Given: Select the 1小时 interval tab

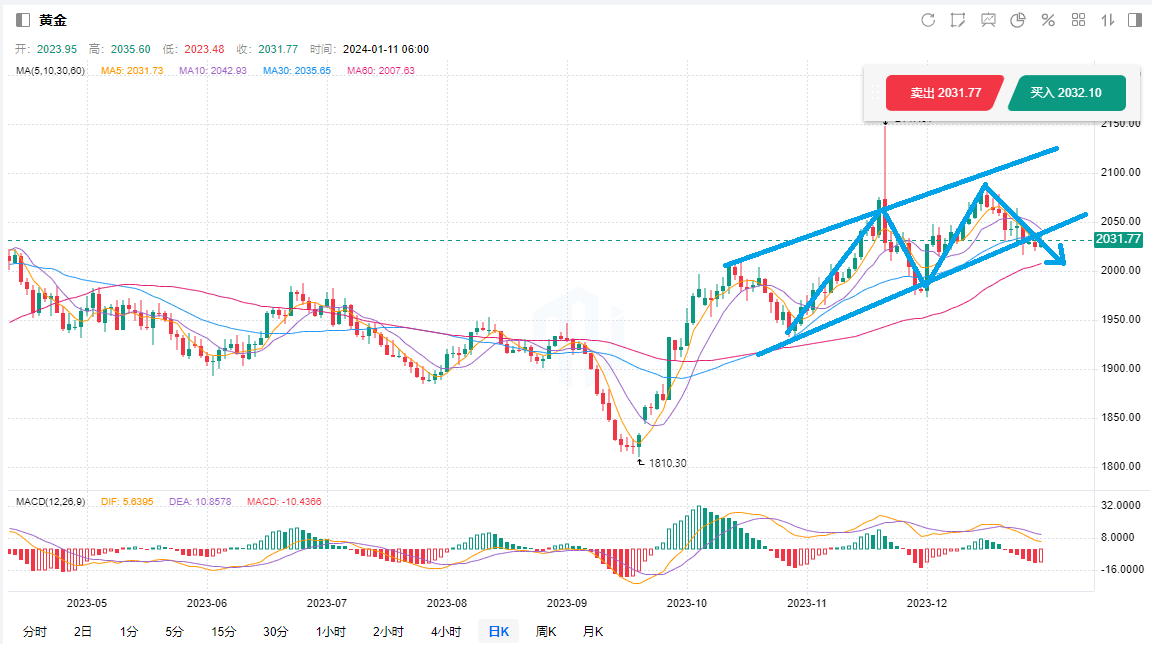Looking at the screenshot, I should tap(330, 632).
